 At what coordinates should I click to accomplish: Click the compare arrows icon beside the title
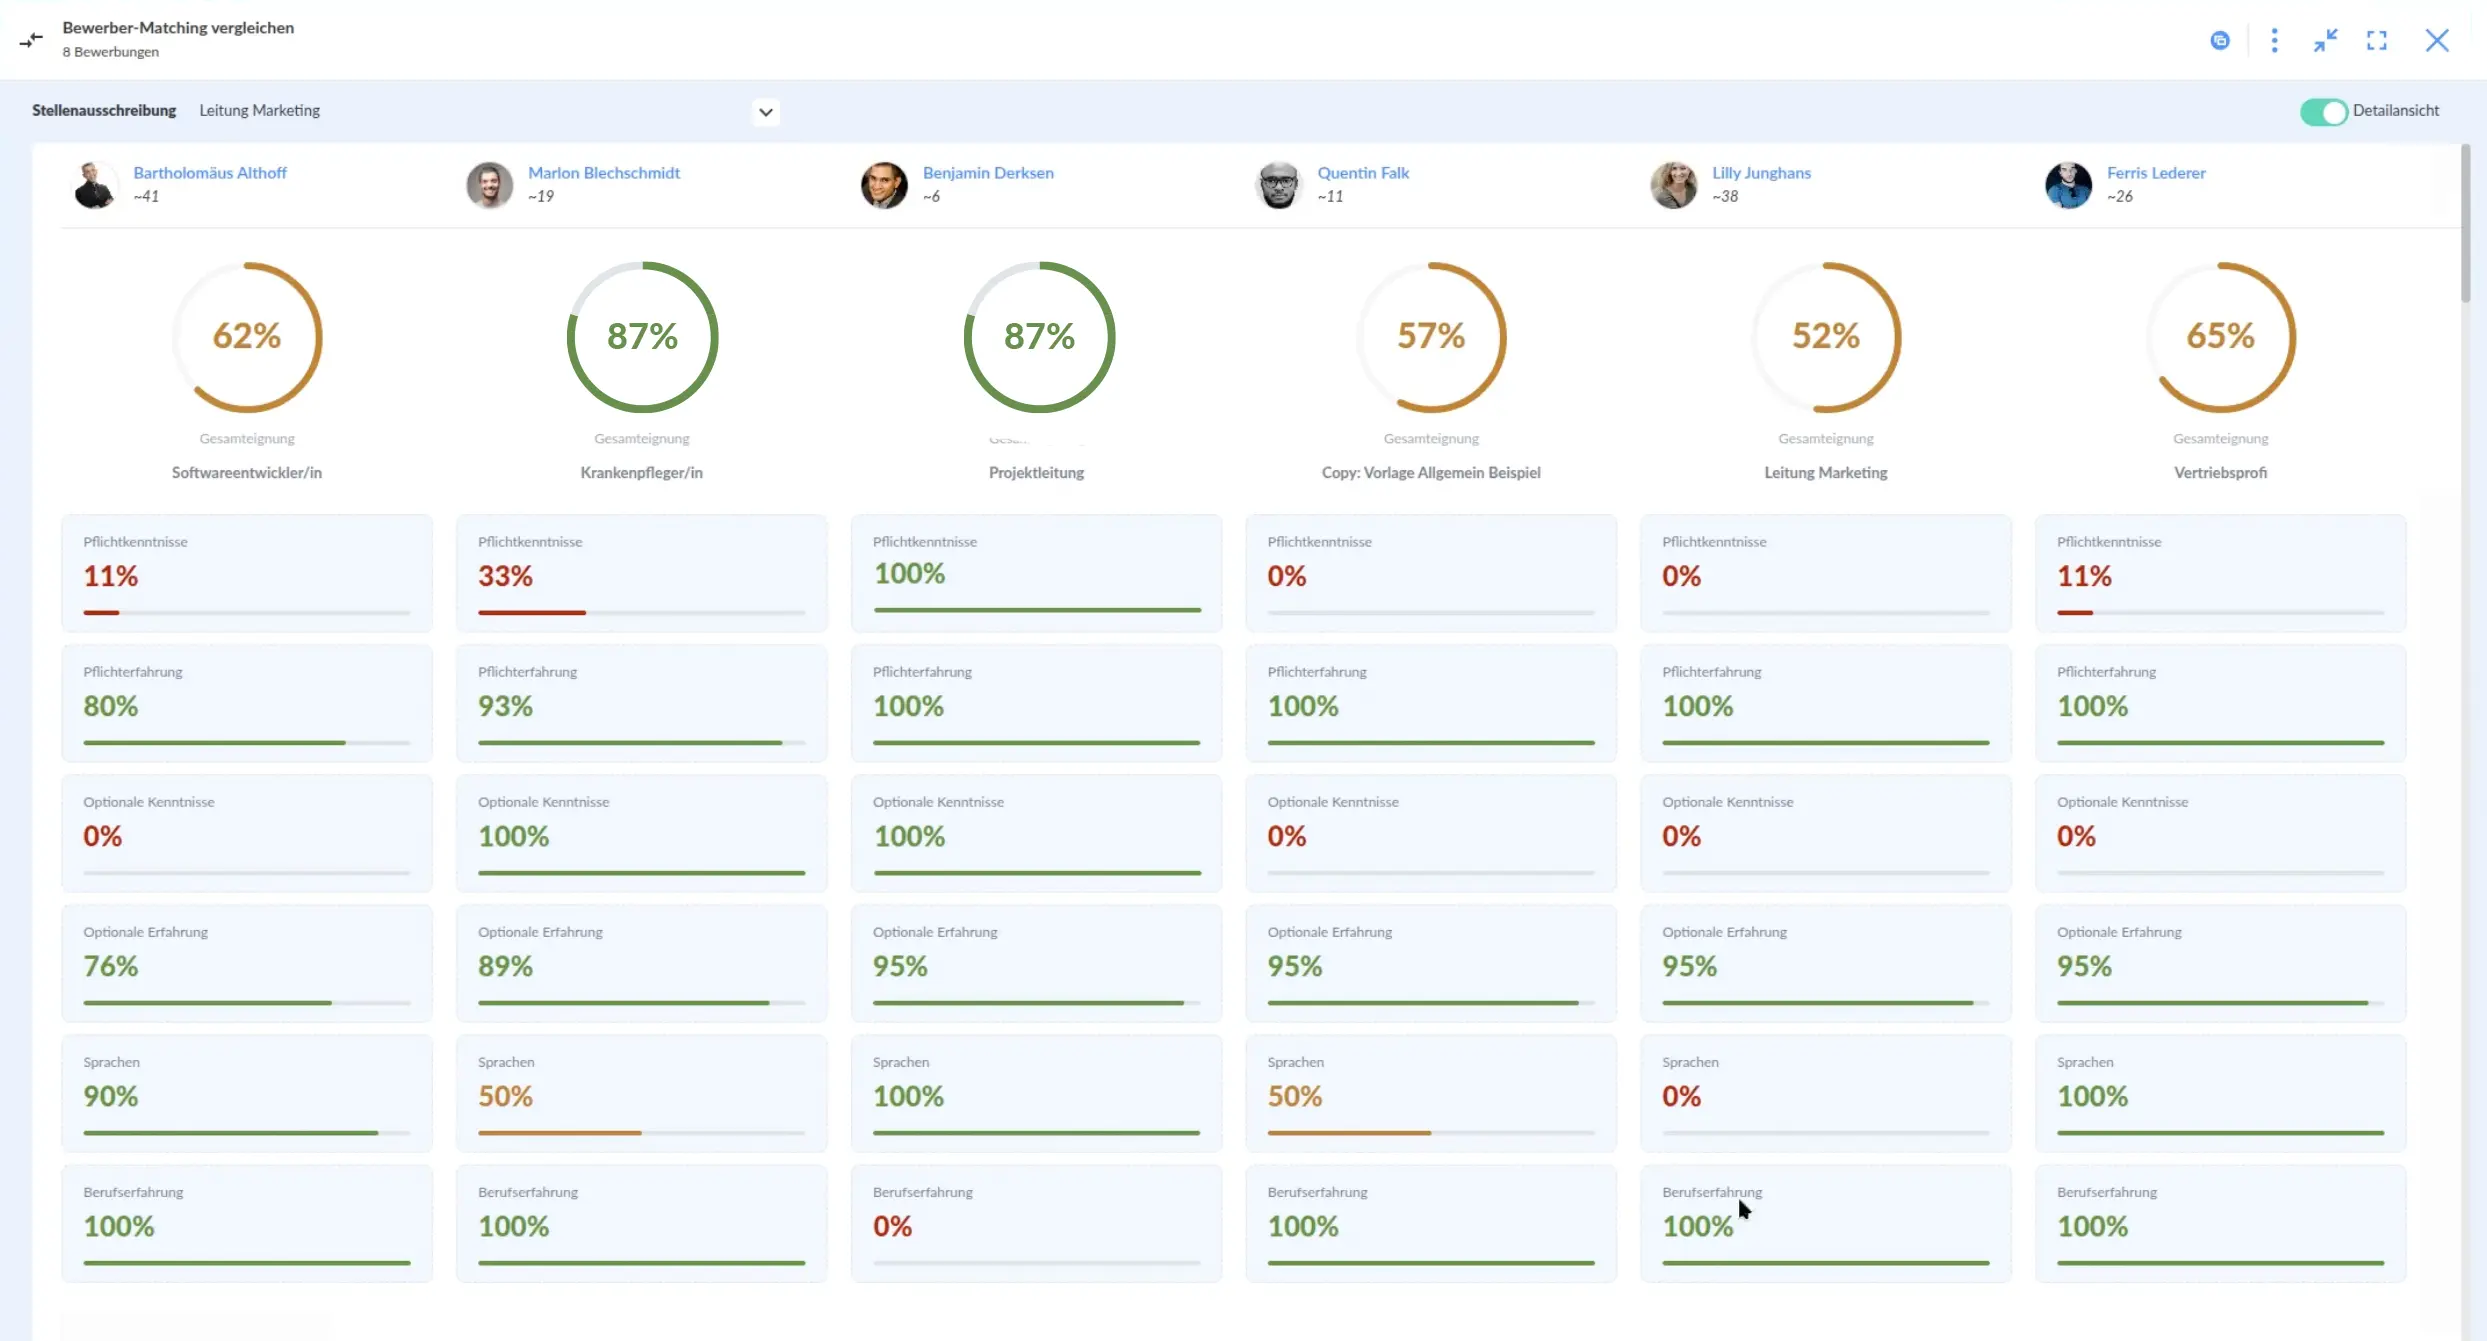[31, 39]
